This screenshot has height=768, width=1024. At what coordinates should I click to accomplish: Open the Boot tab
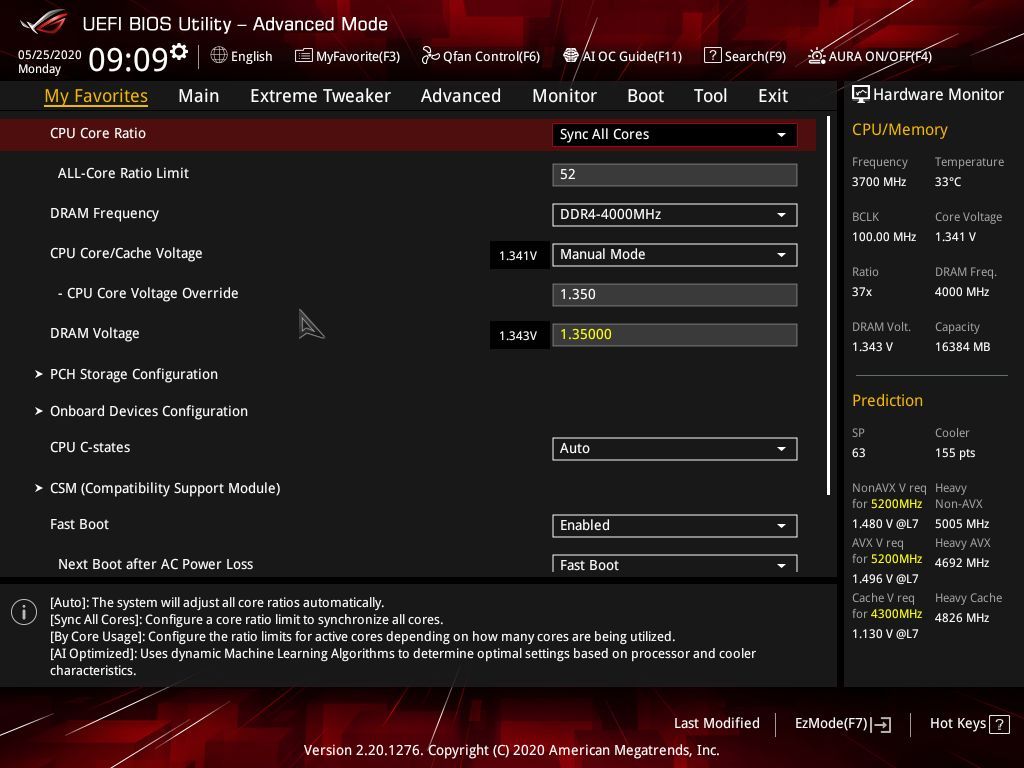point(645,96)
